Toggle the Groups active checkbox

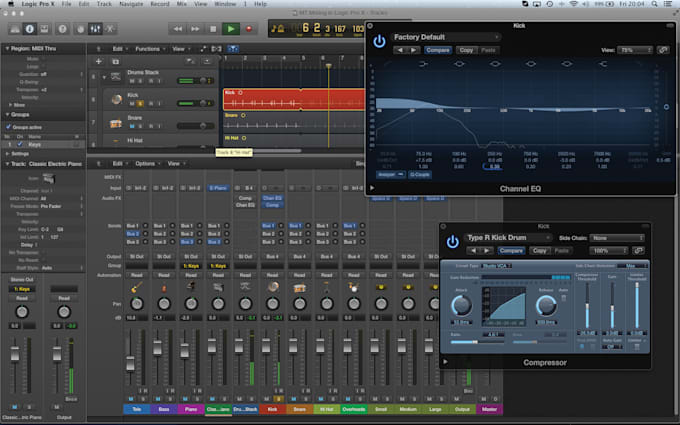click(8, 127)
